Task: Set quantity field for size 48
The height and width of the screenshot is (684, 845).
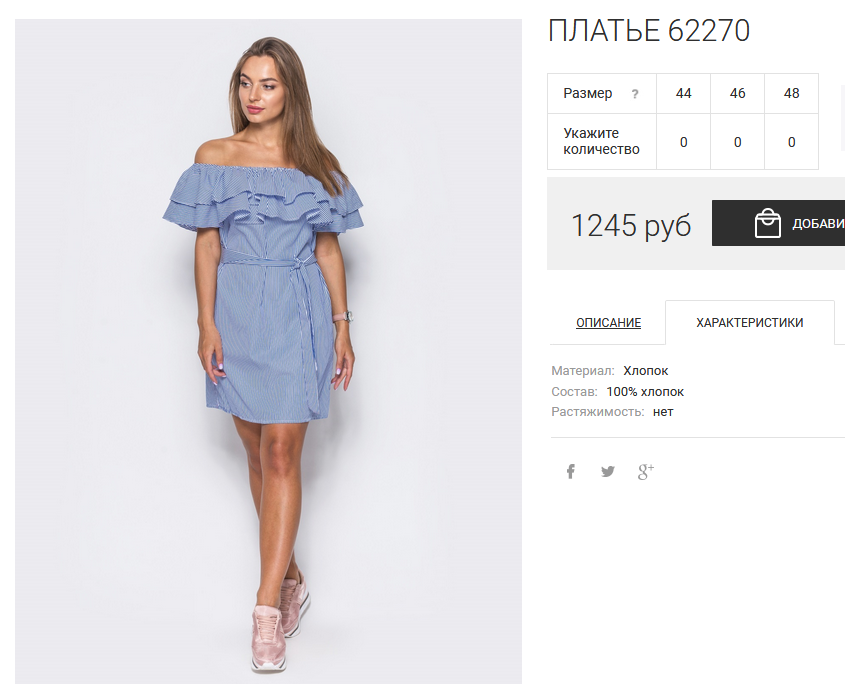Action: (x=791, y=142)
